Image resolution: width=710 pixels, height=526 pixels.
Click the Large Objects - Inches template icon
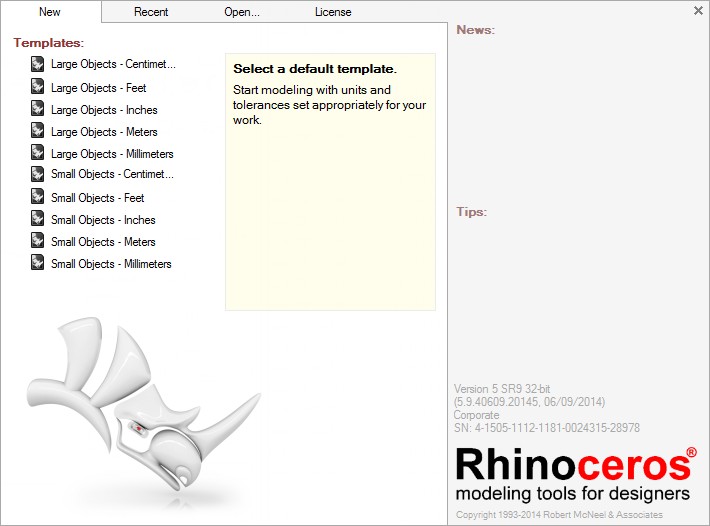coord(38,108)
